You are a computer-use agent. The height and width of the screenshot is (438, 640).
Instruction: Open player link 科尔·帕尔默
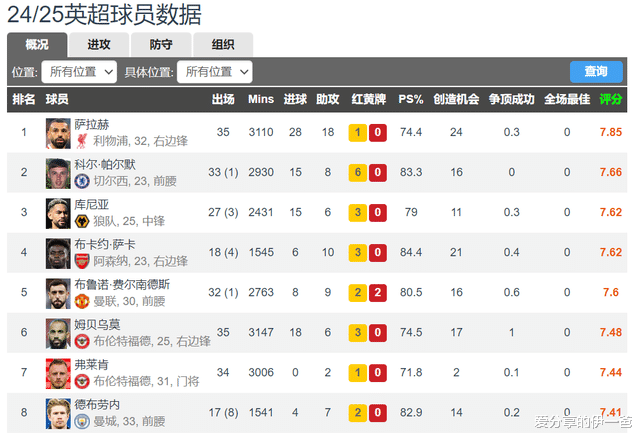(105, 165)
